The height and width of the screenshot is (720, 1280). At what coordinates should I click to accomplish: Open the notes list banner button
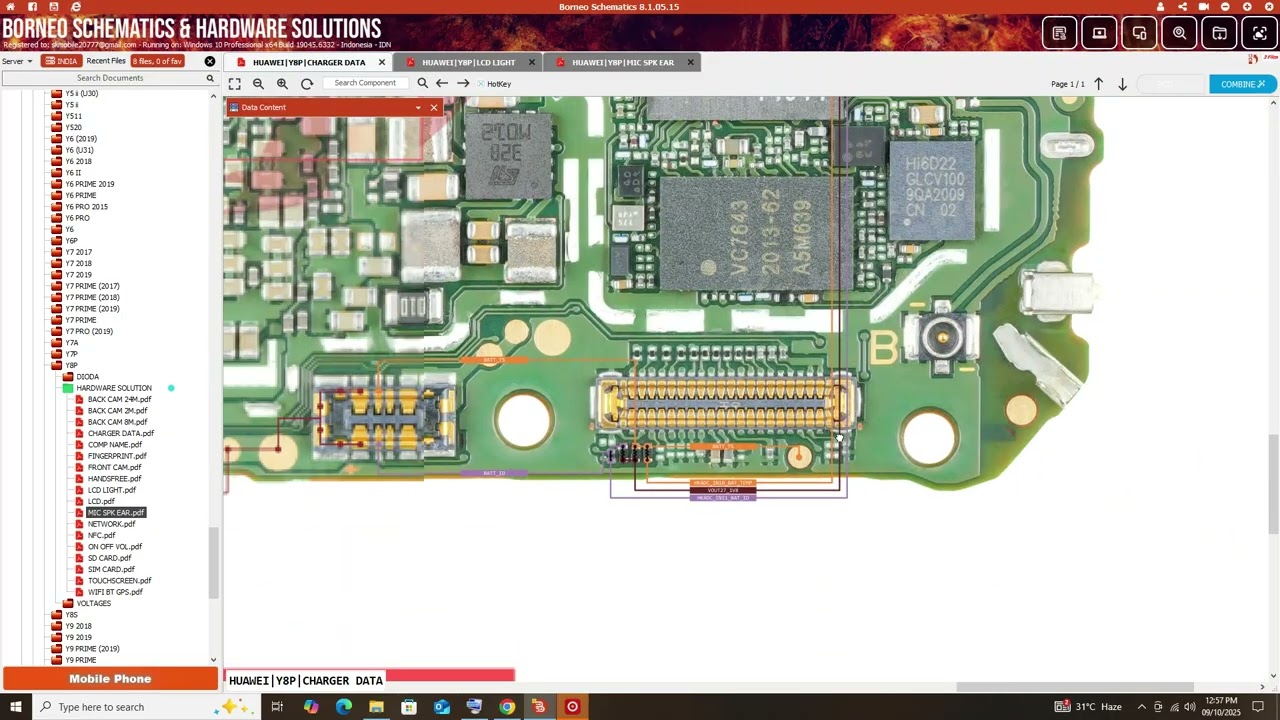[1059, 33]
